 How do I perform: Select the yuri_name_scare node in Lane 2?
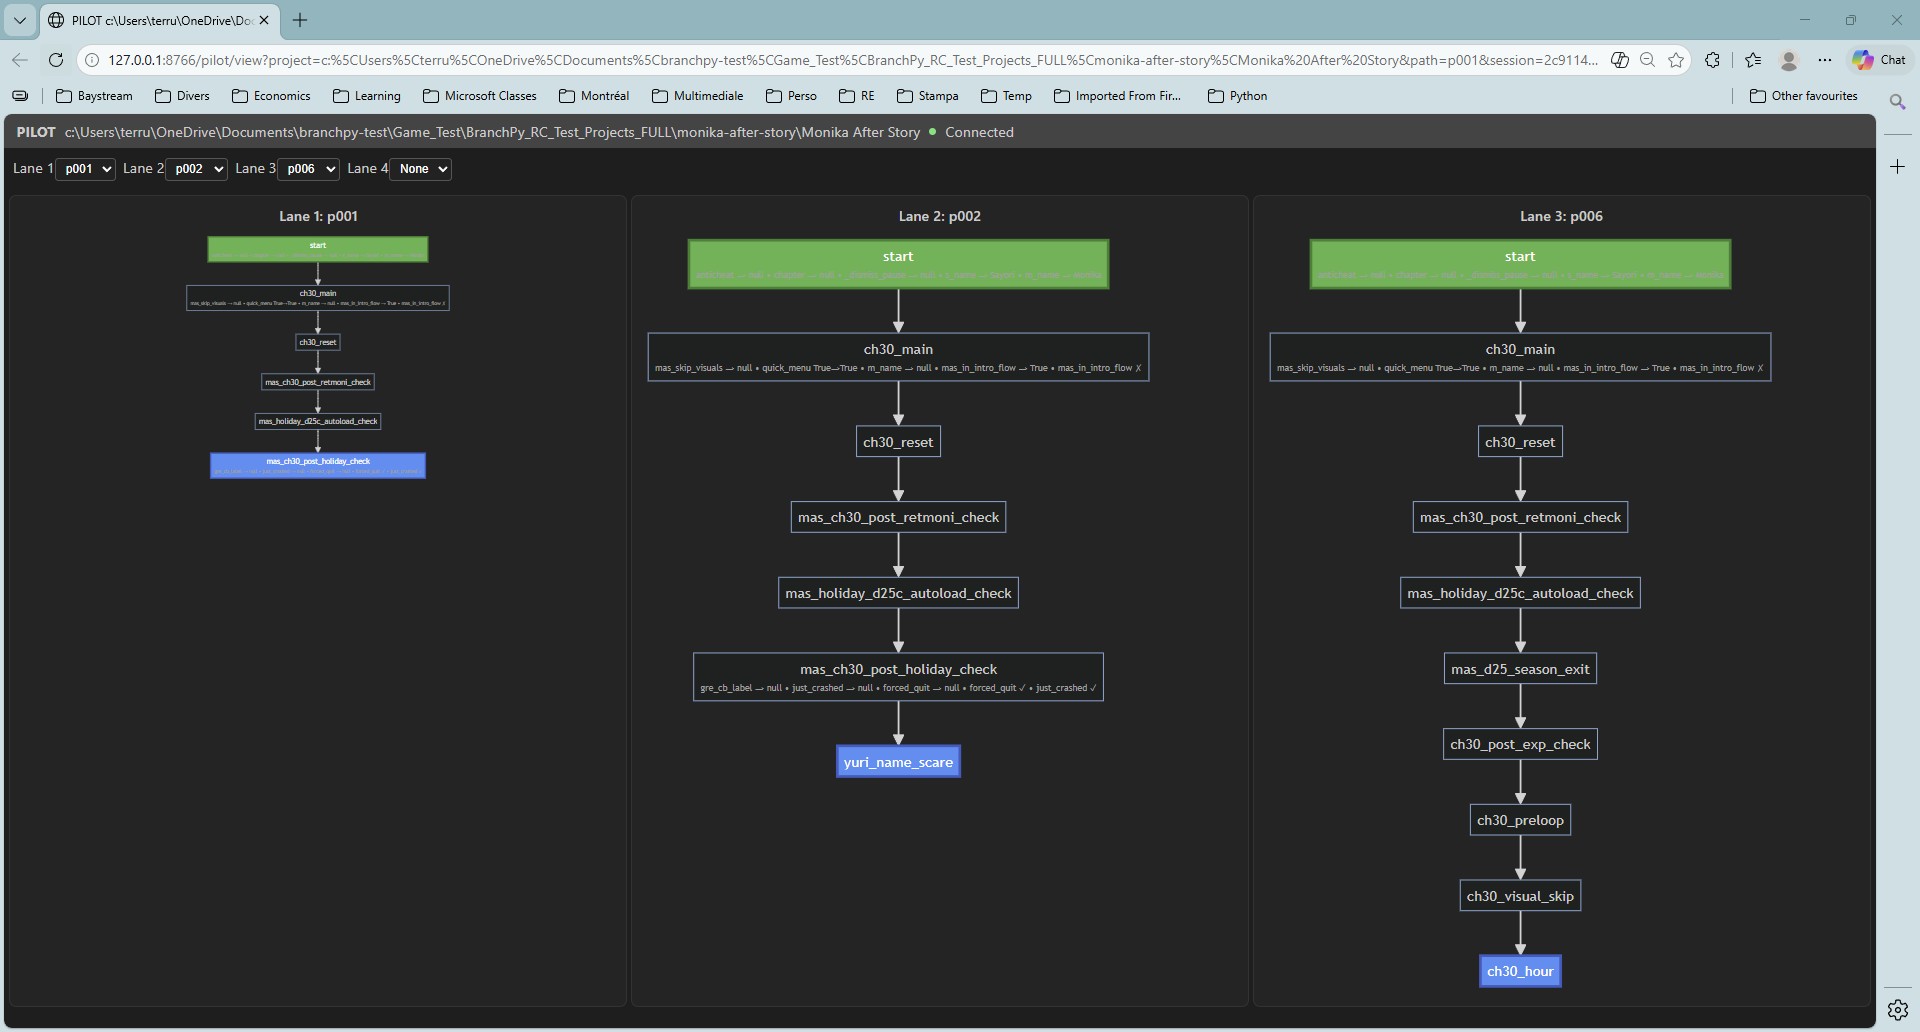897,761
